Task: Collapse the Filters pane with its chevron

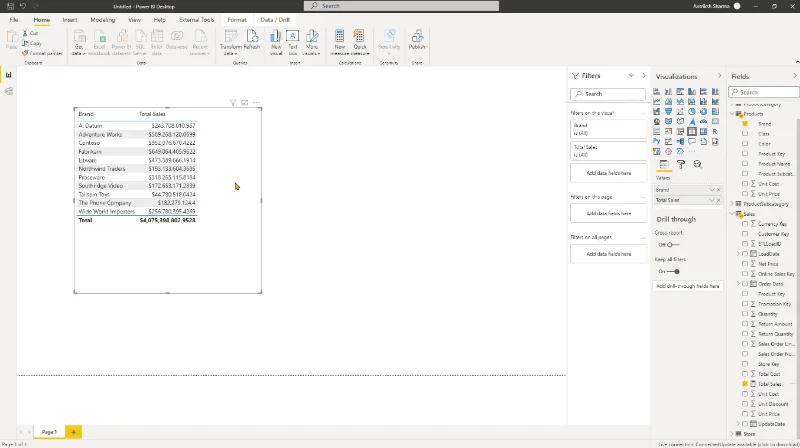Action: click(643, 76)
